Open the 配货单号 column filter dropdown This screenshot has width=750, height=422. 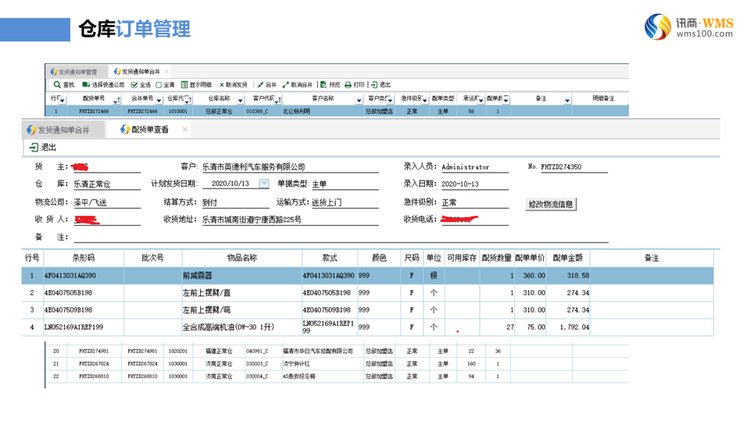coord(116,100)
